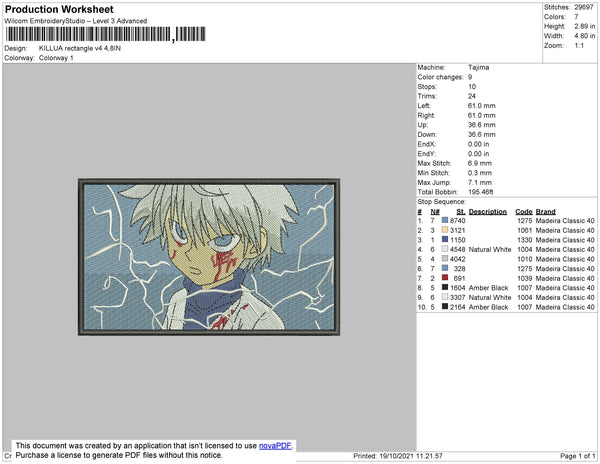Select 'Wilcom EmbroideryStudio – Level 3 Advanced' text
The width and height of the screenshot is (600, 464).
tap(76, 21)
